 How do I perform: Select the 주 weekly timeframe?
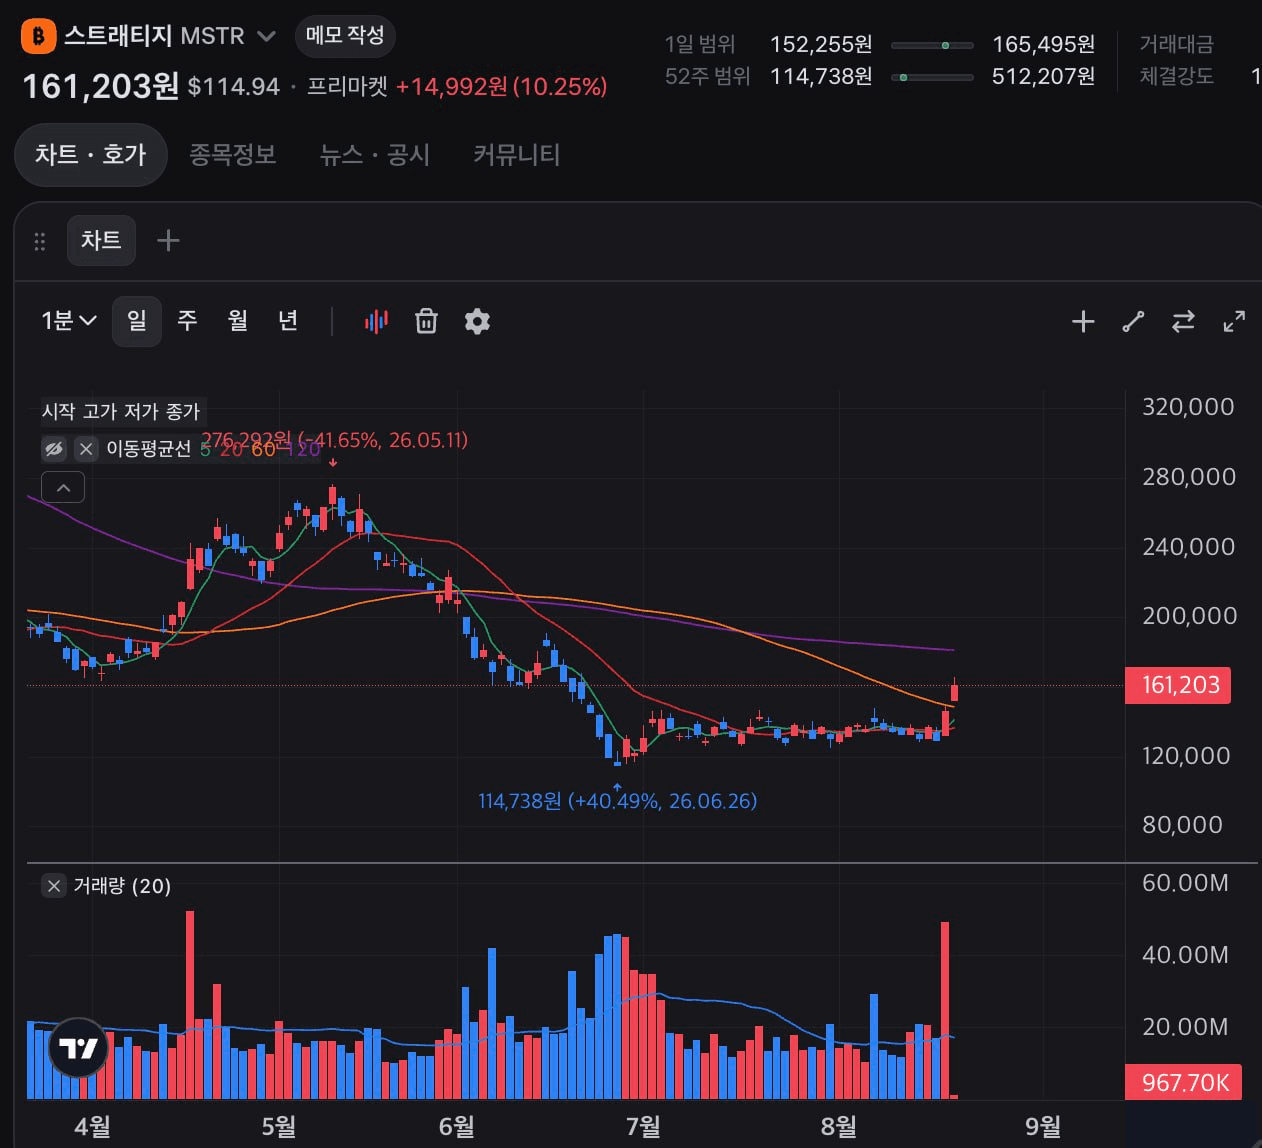pyautogui.click(x=187, y=320)
